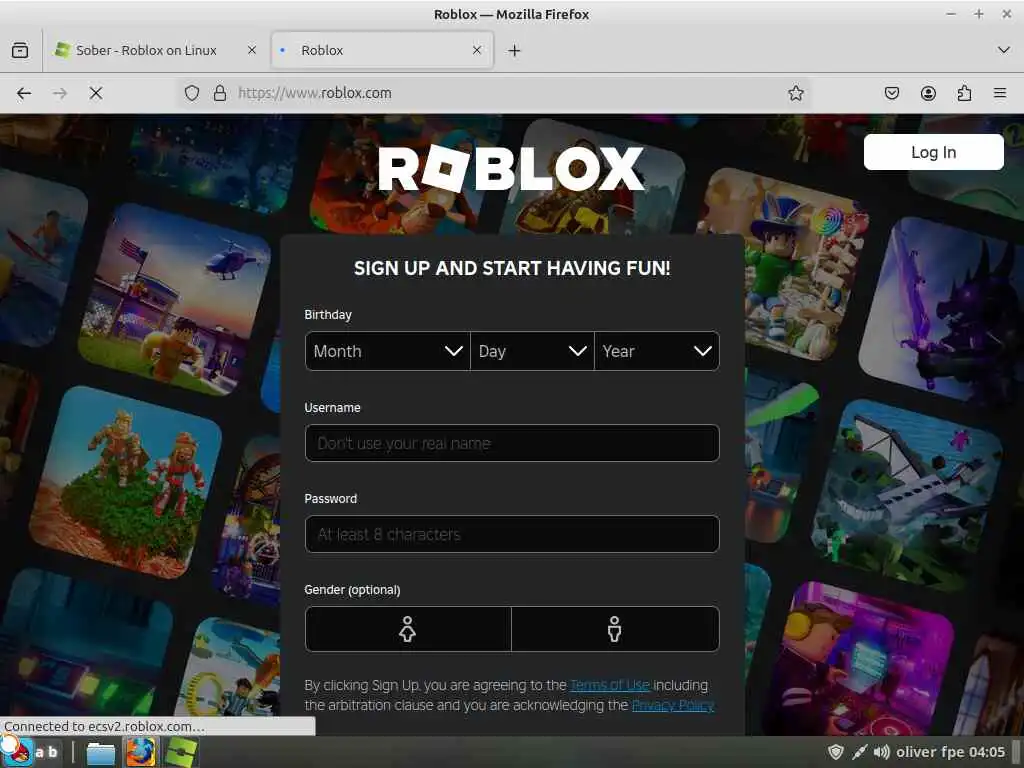The image size is (1024, 768).
Task: Click the clock showing 04:05
Action: pyautogui.click(x=987, y=752)
